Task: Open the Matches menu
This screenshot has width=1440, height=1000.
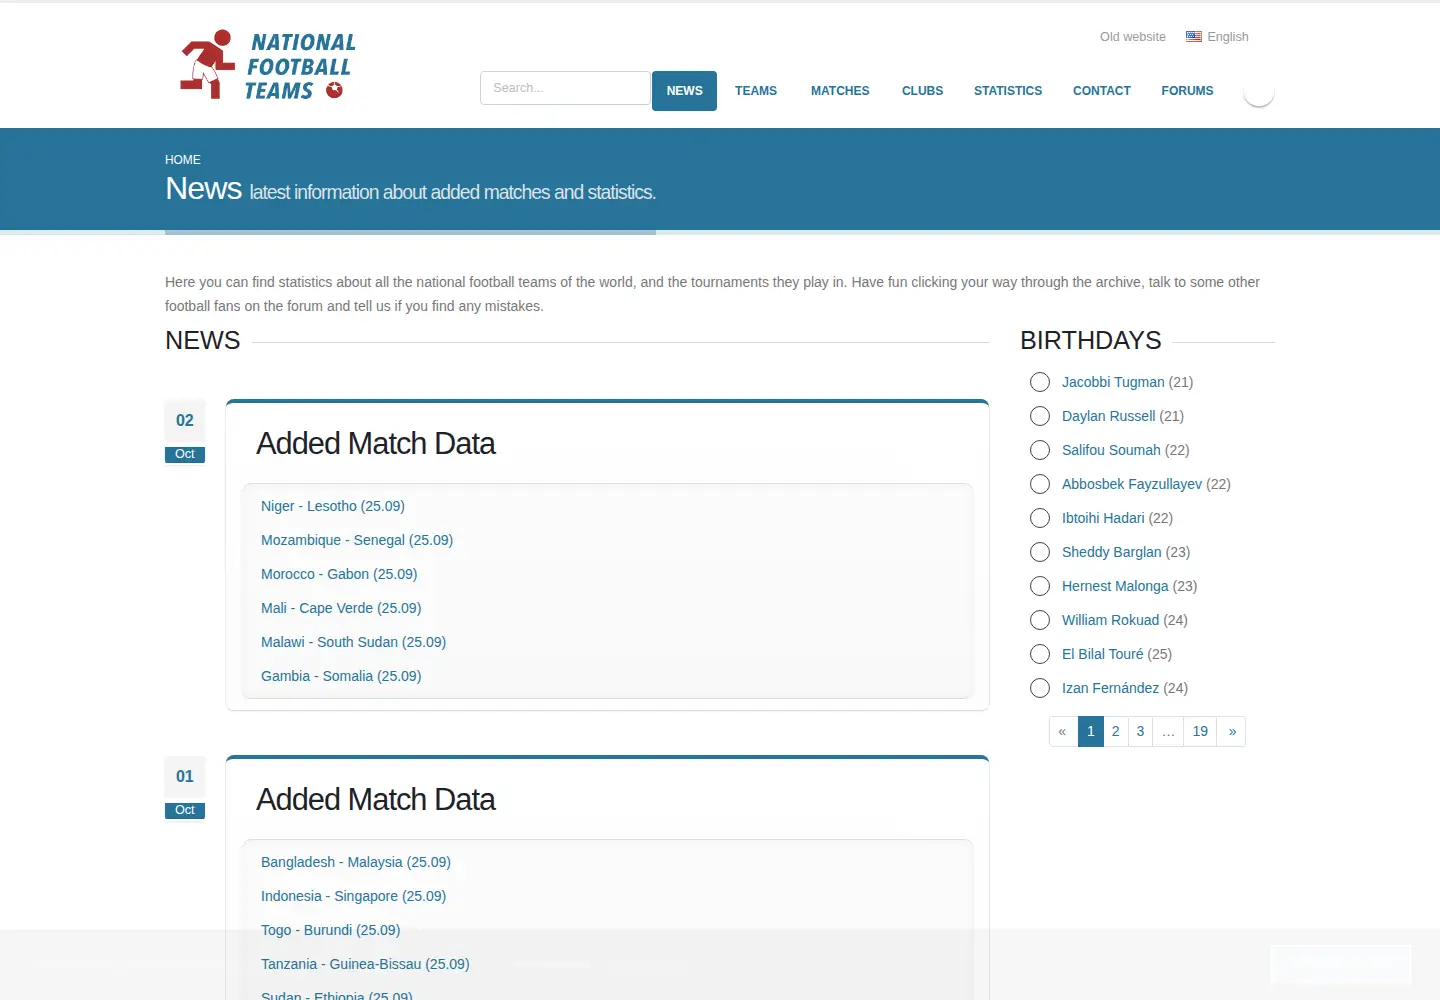Action: (840, 91)
